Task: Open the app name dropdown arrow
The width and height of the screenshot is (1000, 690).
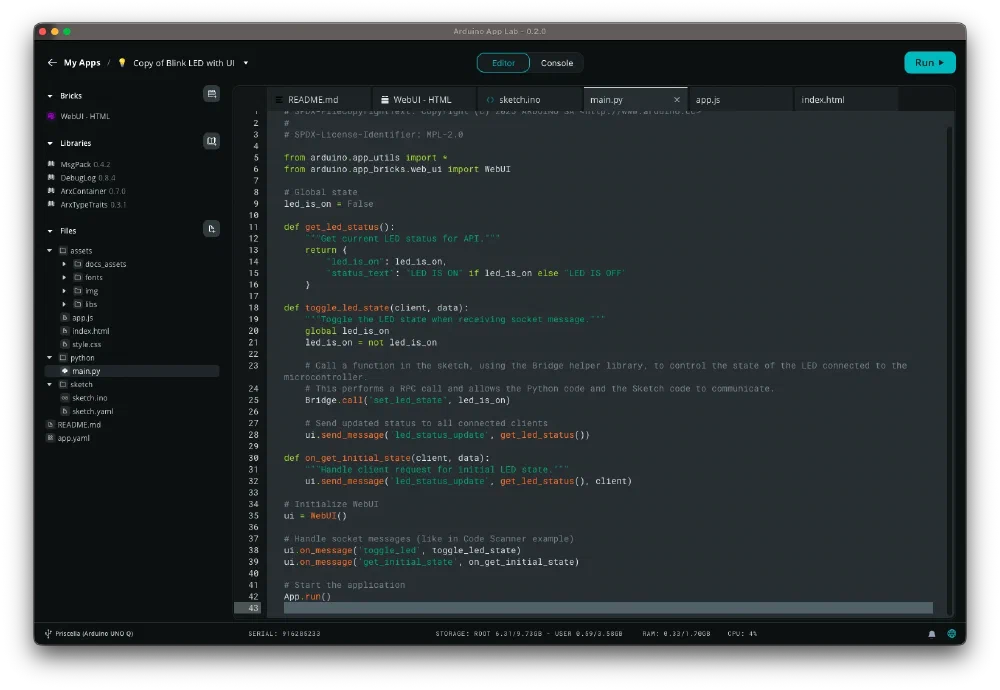Action: pos(246,63)
